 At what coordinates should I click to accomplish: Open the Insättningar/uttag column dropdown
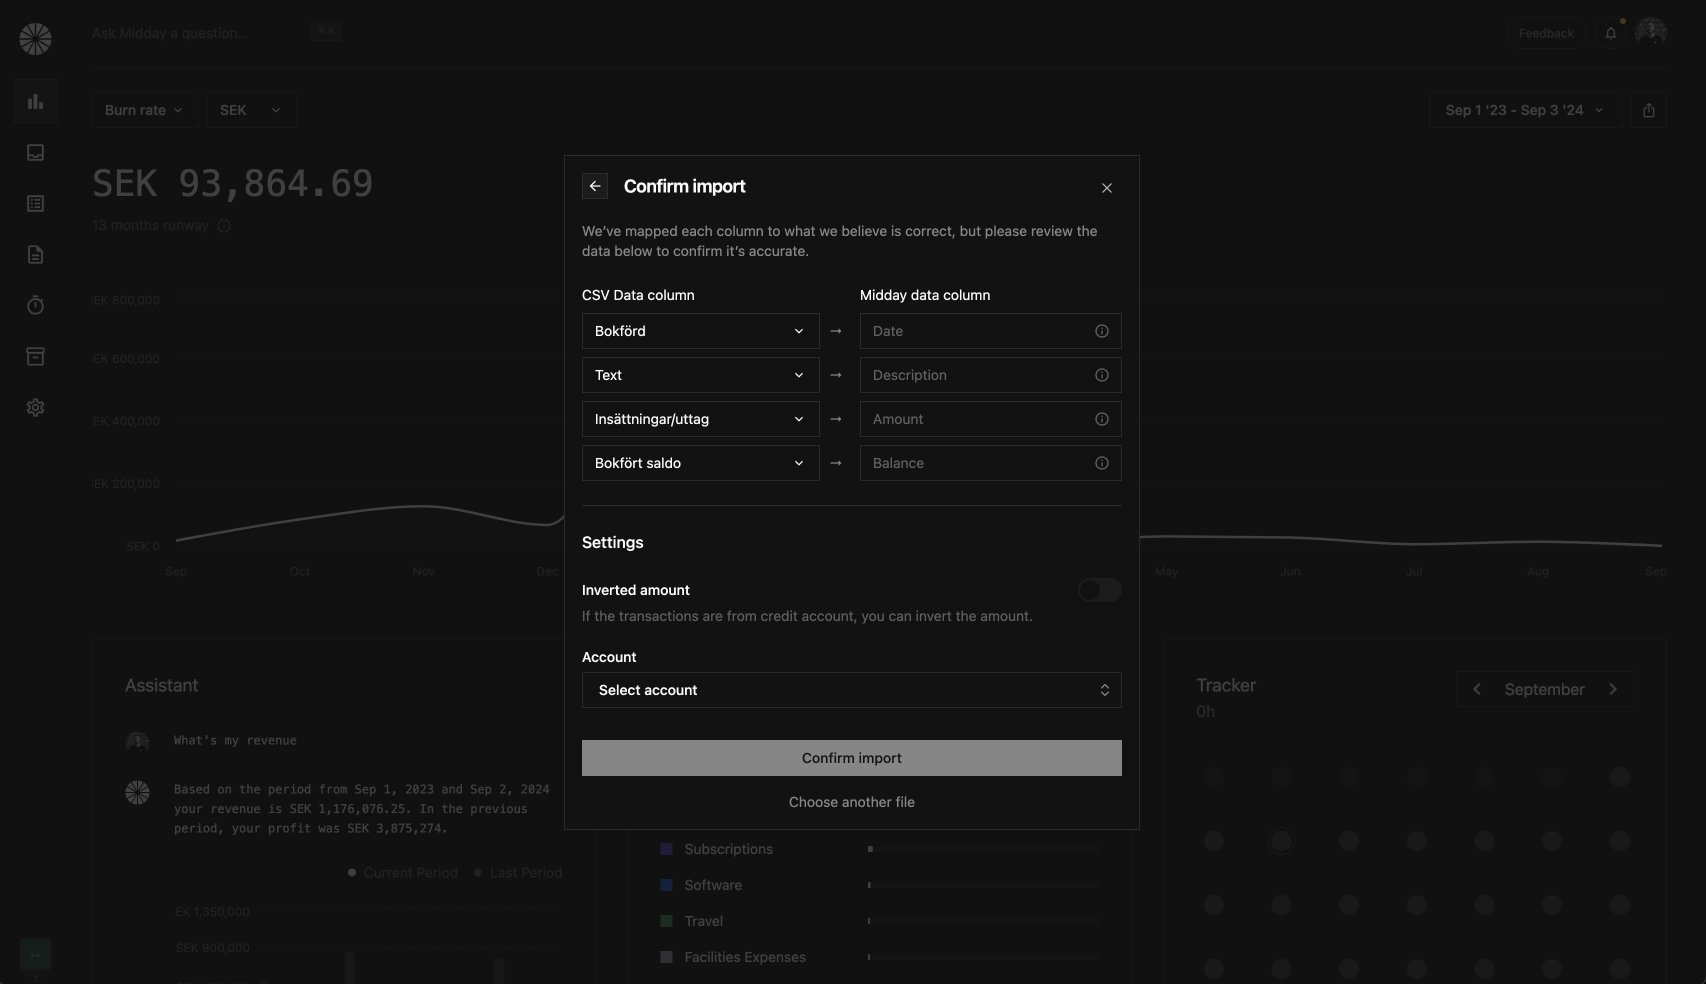tap(700, 419)
